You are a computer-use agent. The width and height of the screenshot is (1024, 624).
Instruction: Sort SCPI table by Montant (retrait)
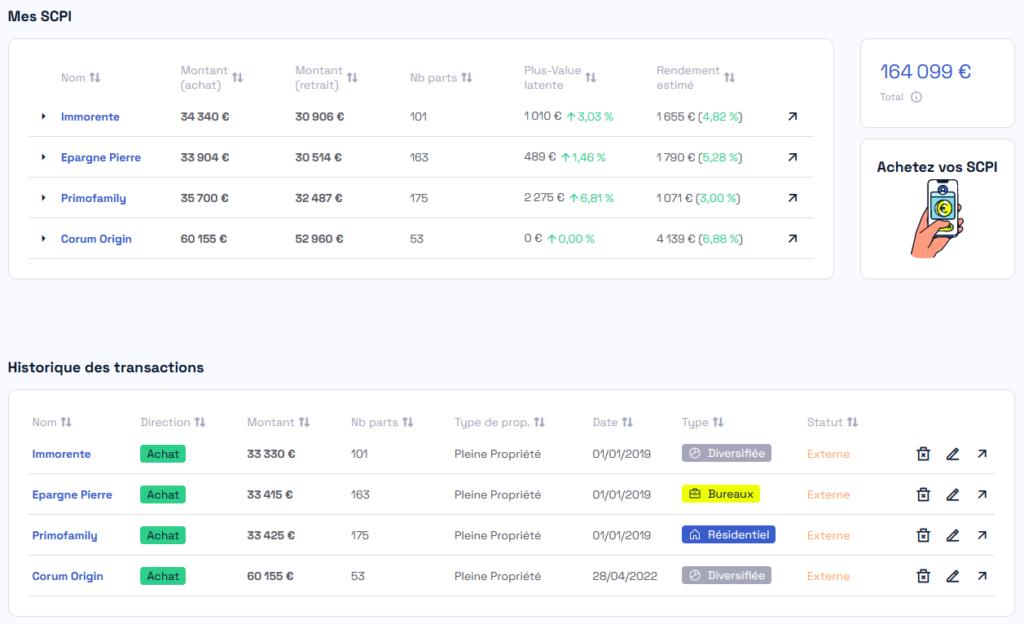click(352, 78)
